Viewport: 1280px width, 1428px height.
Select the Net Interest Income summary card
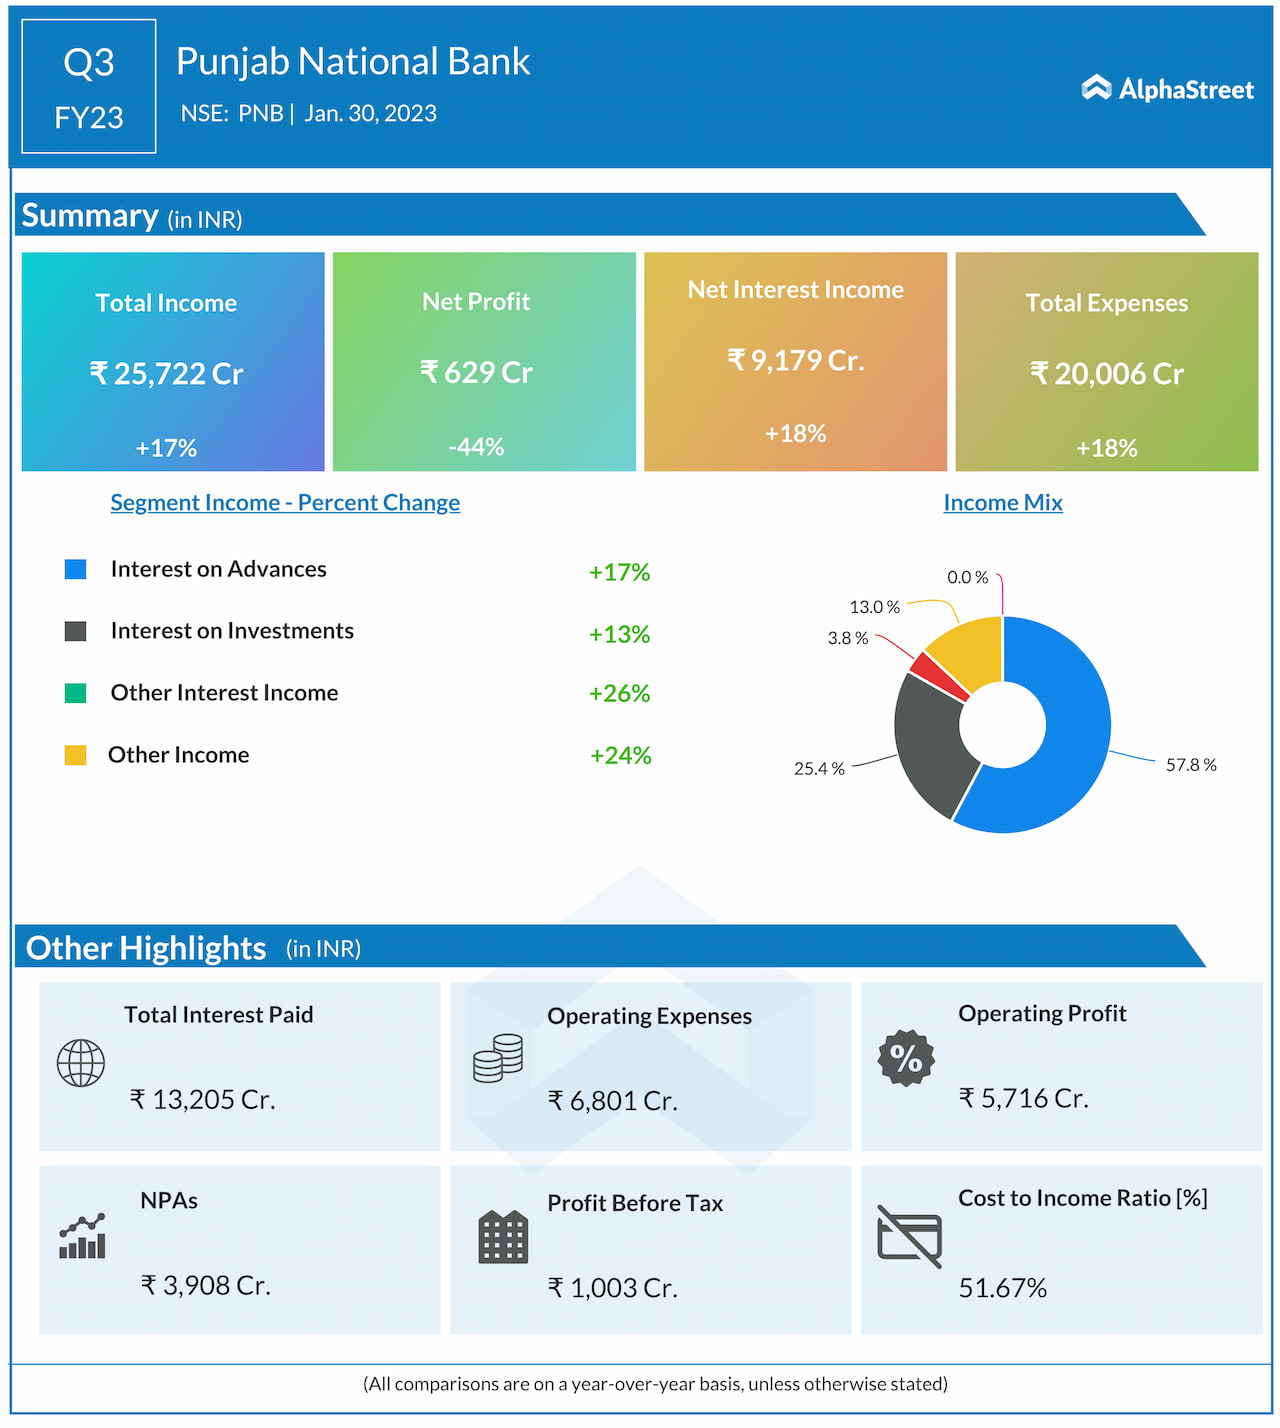pos(795,362)
